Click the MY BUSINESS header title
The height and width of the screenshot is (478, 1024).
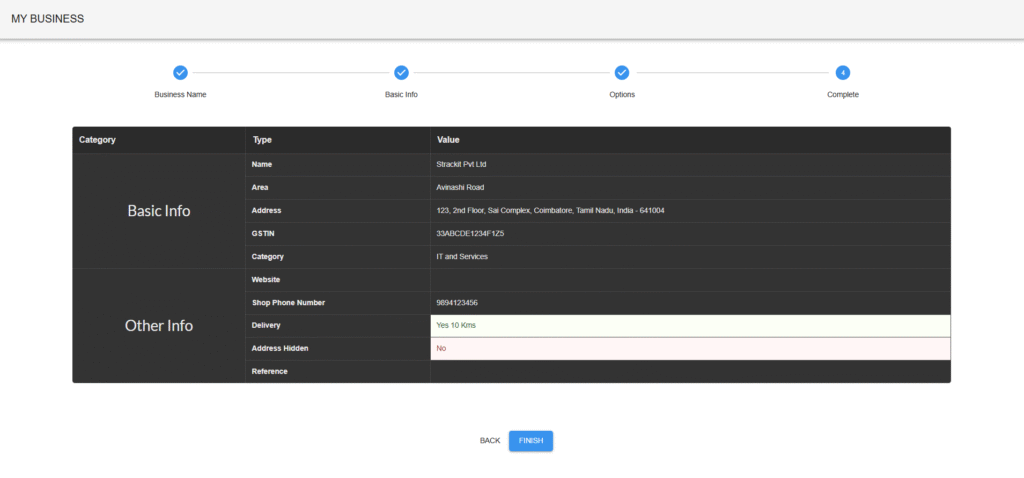pos(48,19)
